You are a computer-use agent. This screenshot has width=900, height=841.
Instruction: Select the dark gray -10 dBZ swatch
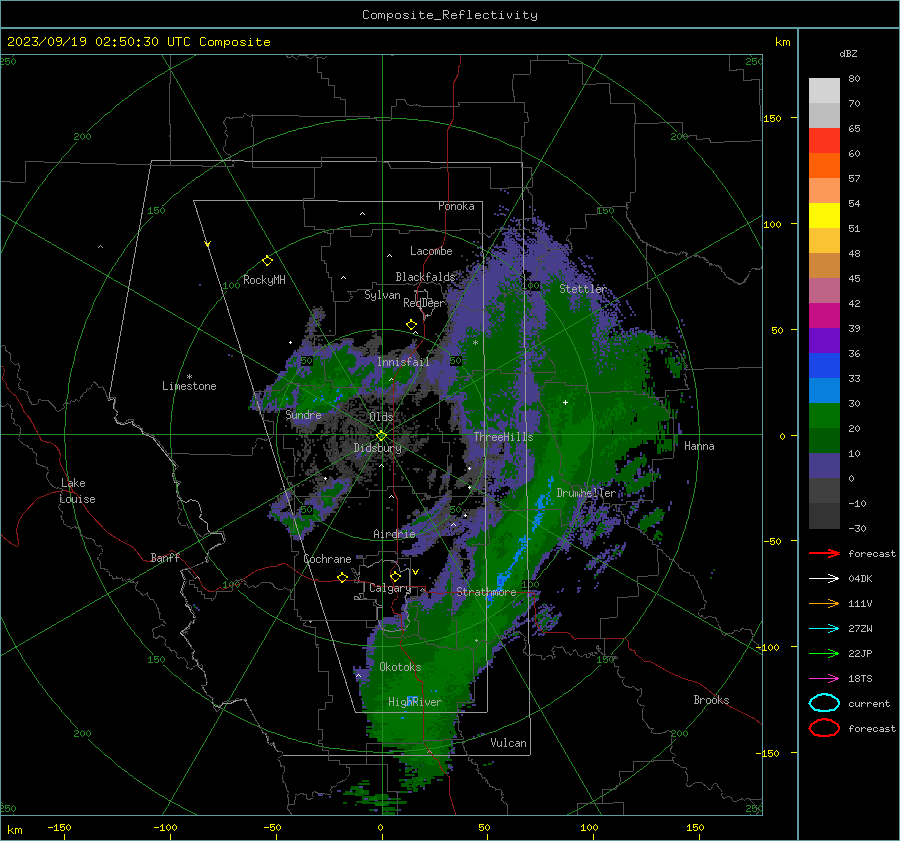(x=824, y=515)
